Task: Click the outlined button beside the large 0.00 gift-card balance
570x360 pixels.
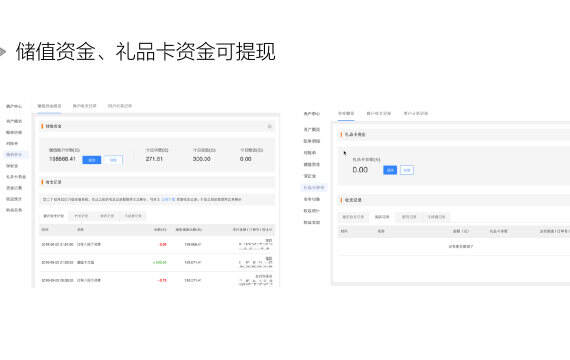Action: (407, 170)
